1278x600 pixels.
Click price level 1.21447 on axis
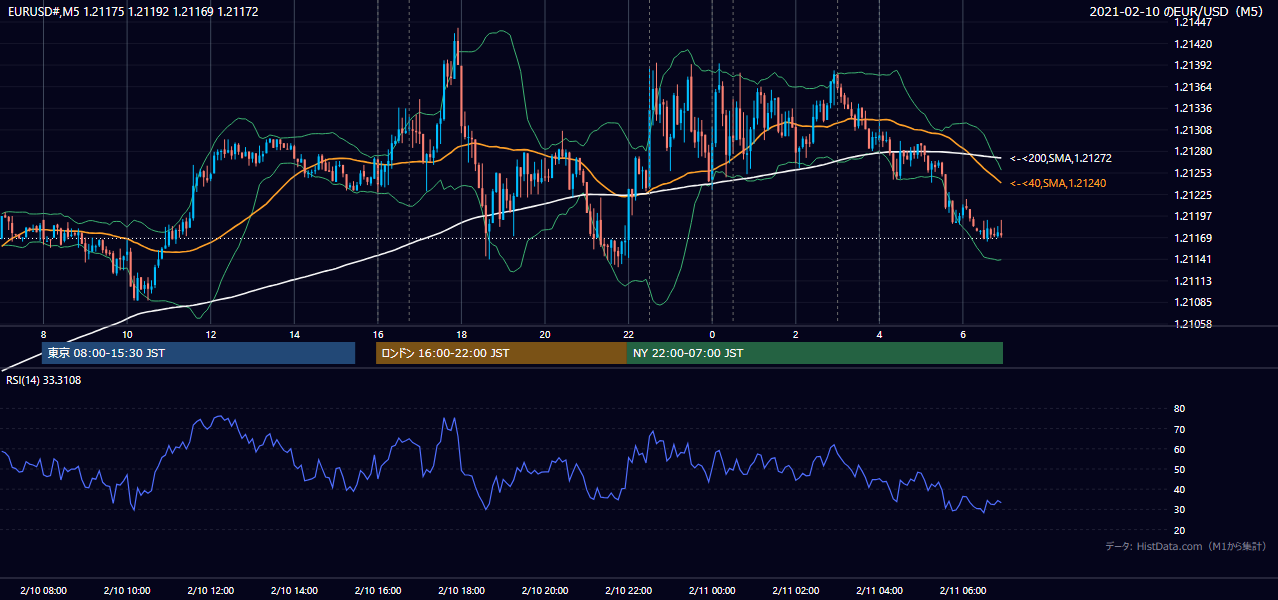(x=1194, y=22)
